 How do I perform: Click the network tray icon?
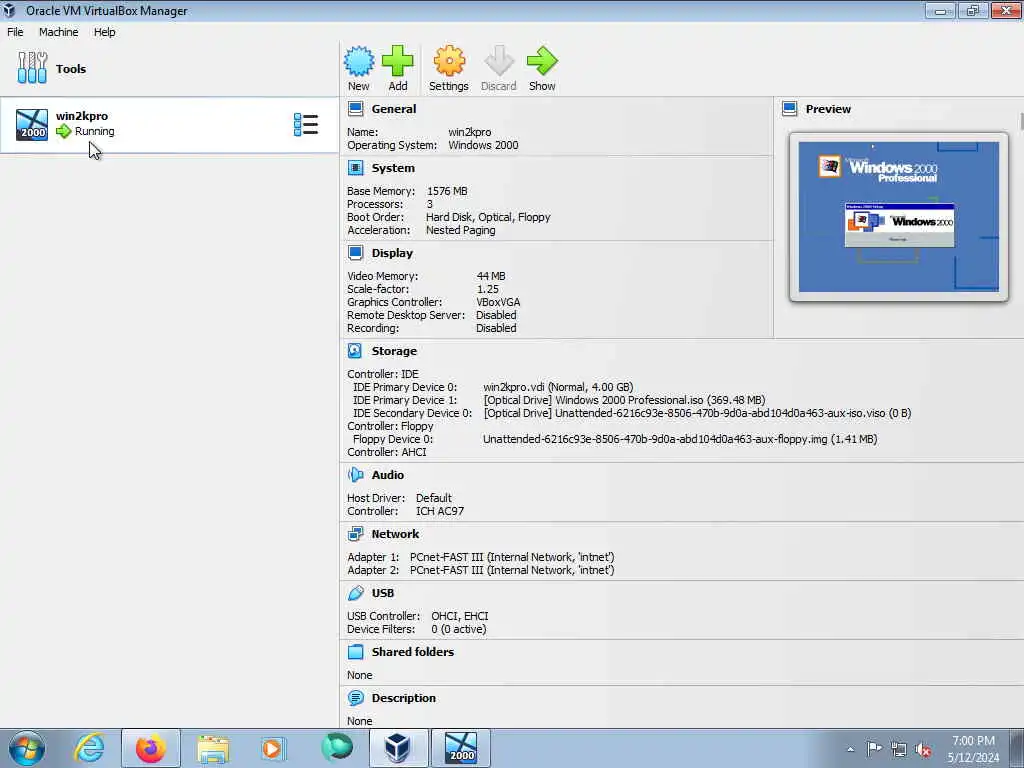pos(899,749)
